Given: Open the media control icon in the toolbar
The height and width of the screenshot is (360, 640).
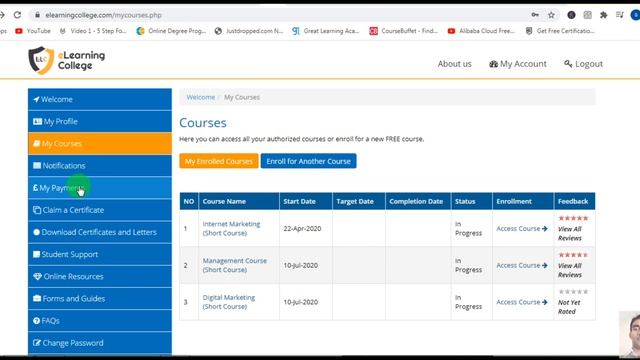Looking at the screenshot, I should tap(620, 15).
